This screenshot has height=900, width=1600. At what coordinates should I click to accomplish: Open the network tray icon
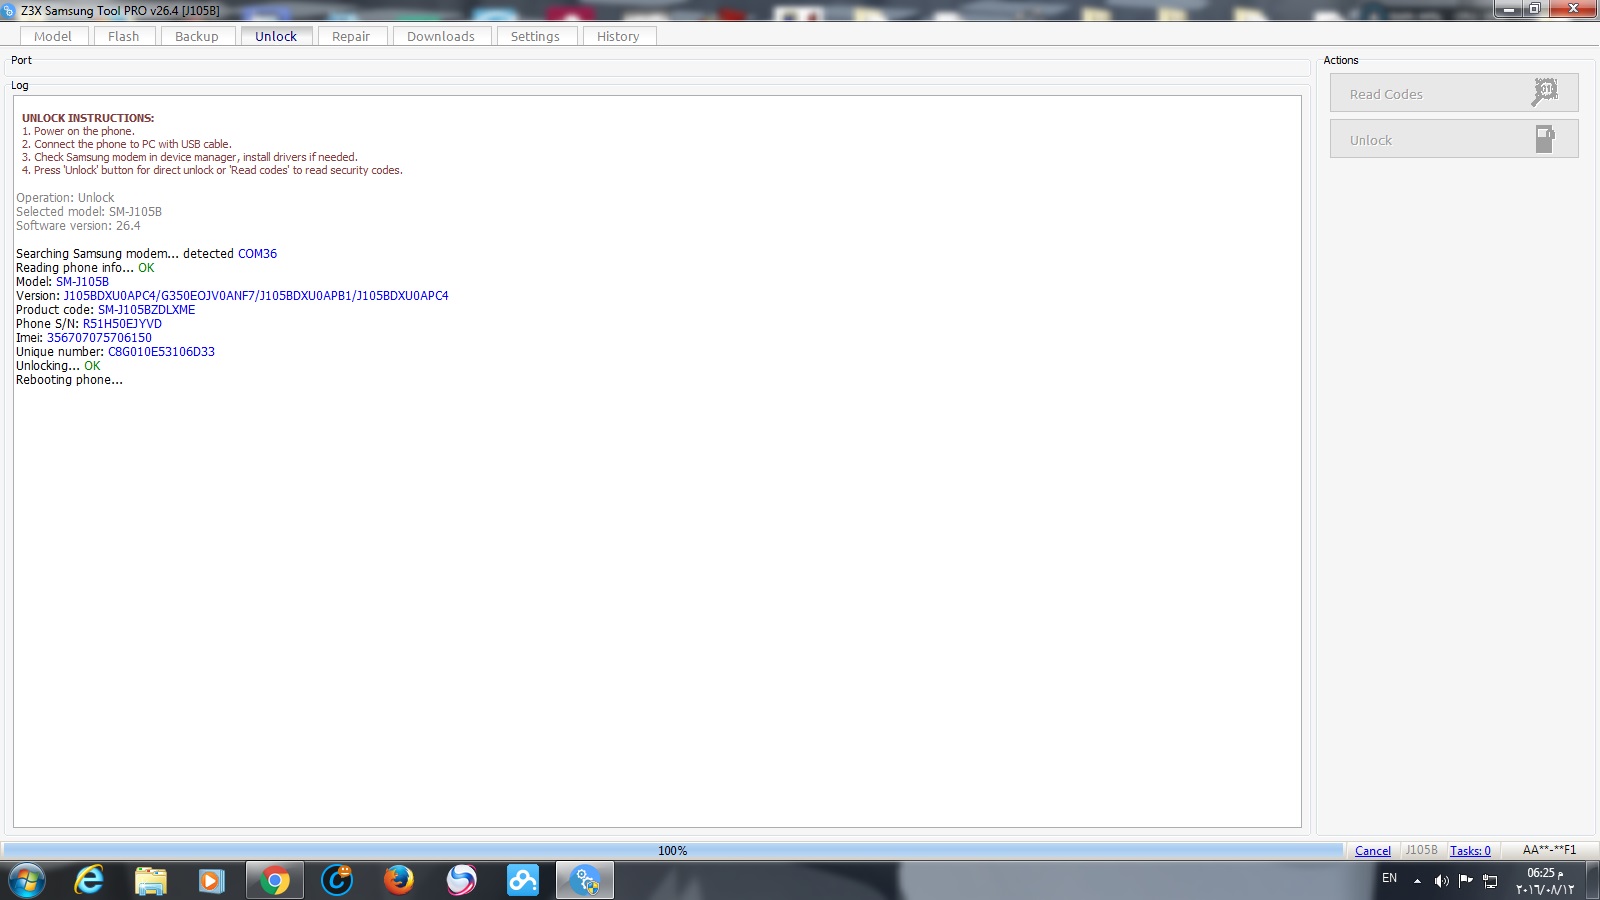pos(1490,881)
